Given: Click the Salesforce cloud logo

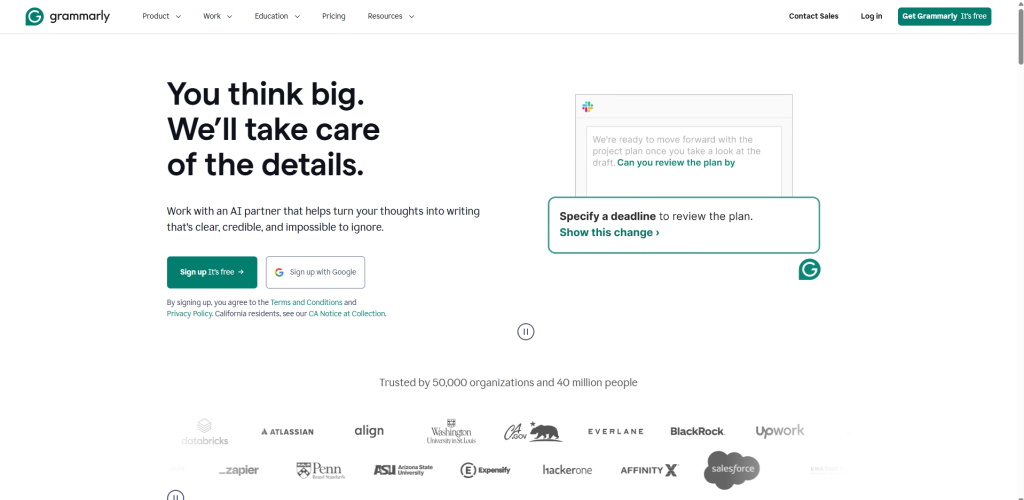Looking at the screenshot, I should (x=732, y=469).
